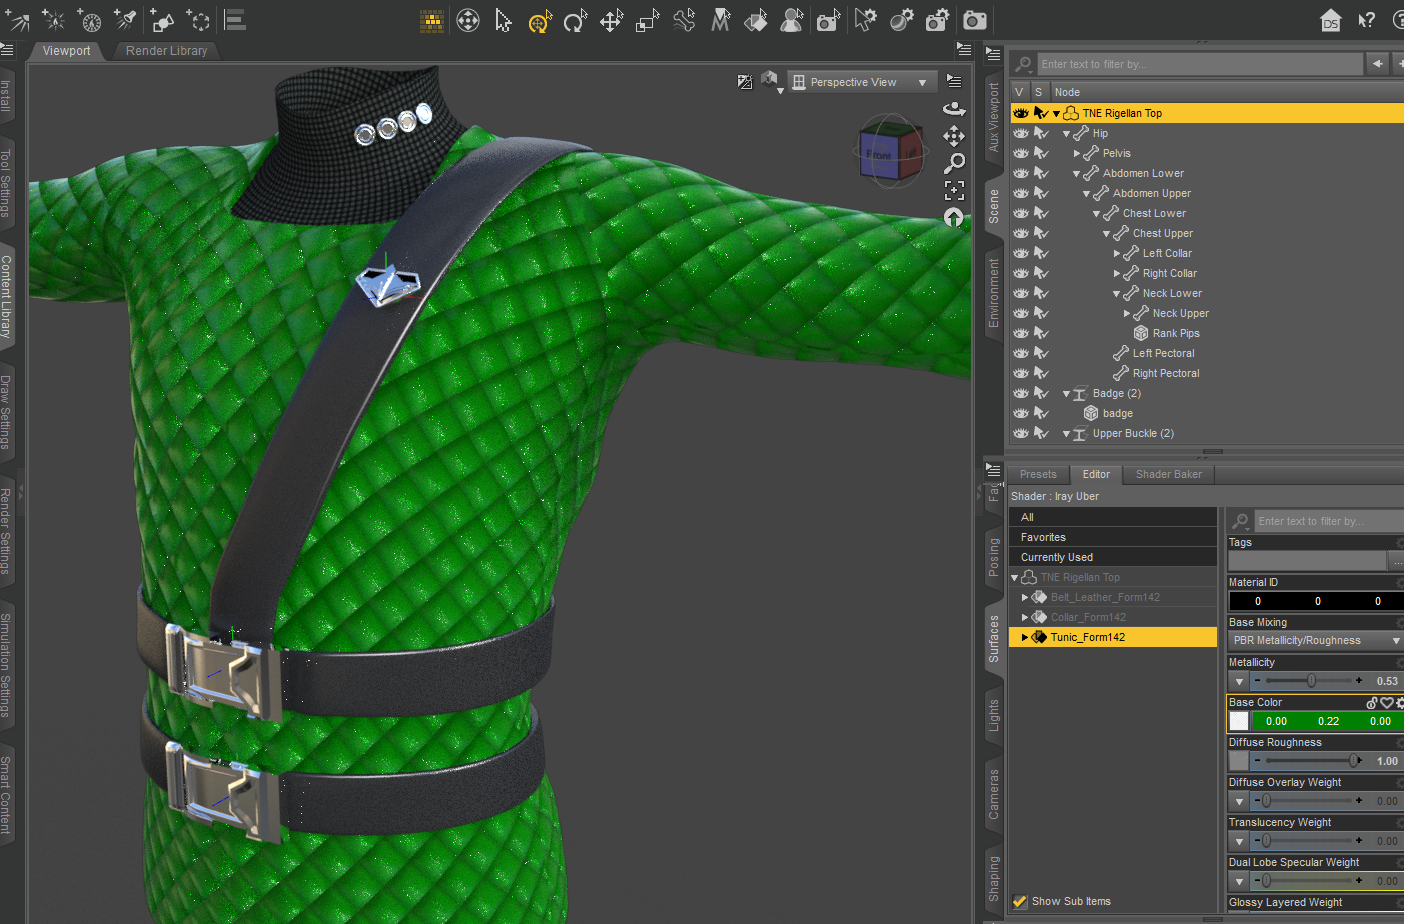
Task: Open Base Mixing PBR Metallicity/Roughness dropdown
Action: (1315, 640)
